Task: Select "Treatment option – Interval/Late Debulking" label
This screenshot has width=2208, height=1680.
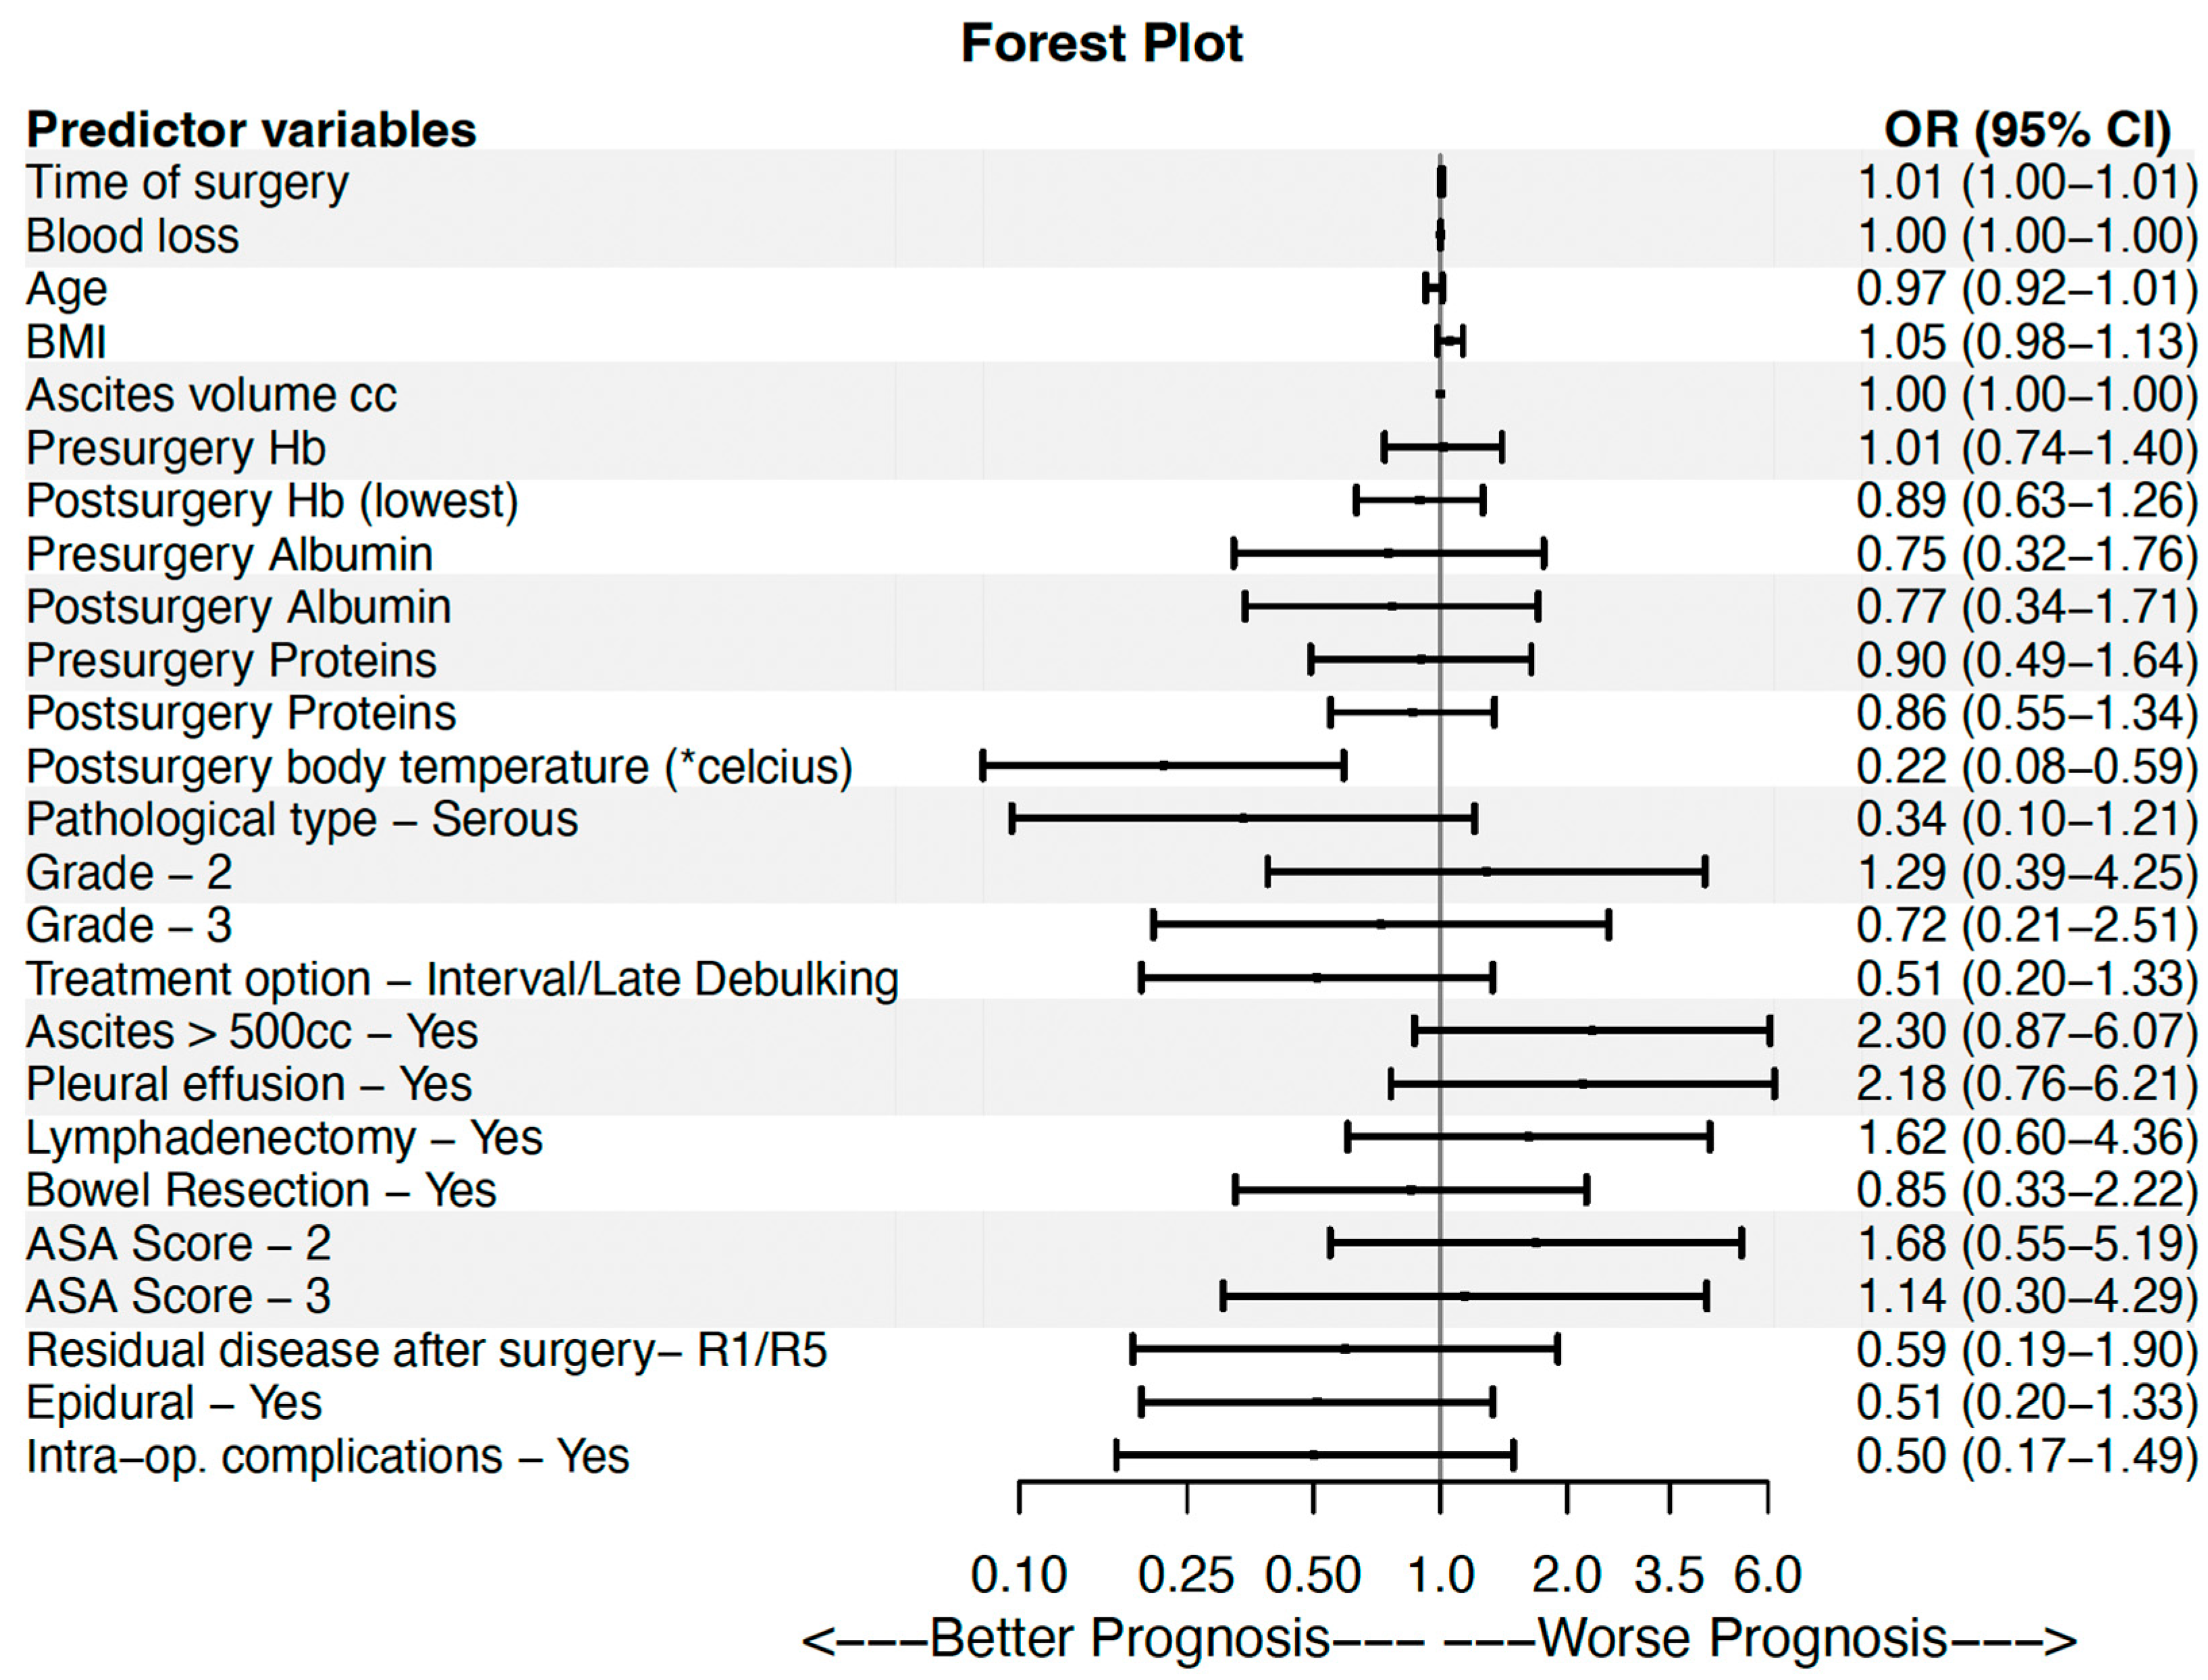Action: tap(462, 980)
